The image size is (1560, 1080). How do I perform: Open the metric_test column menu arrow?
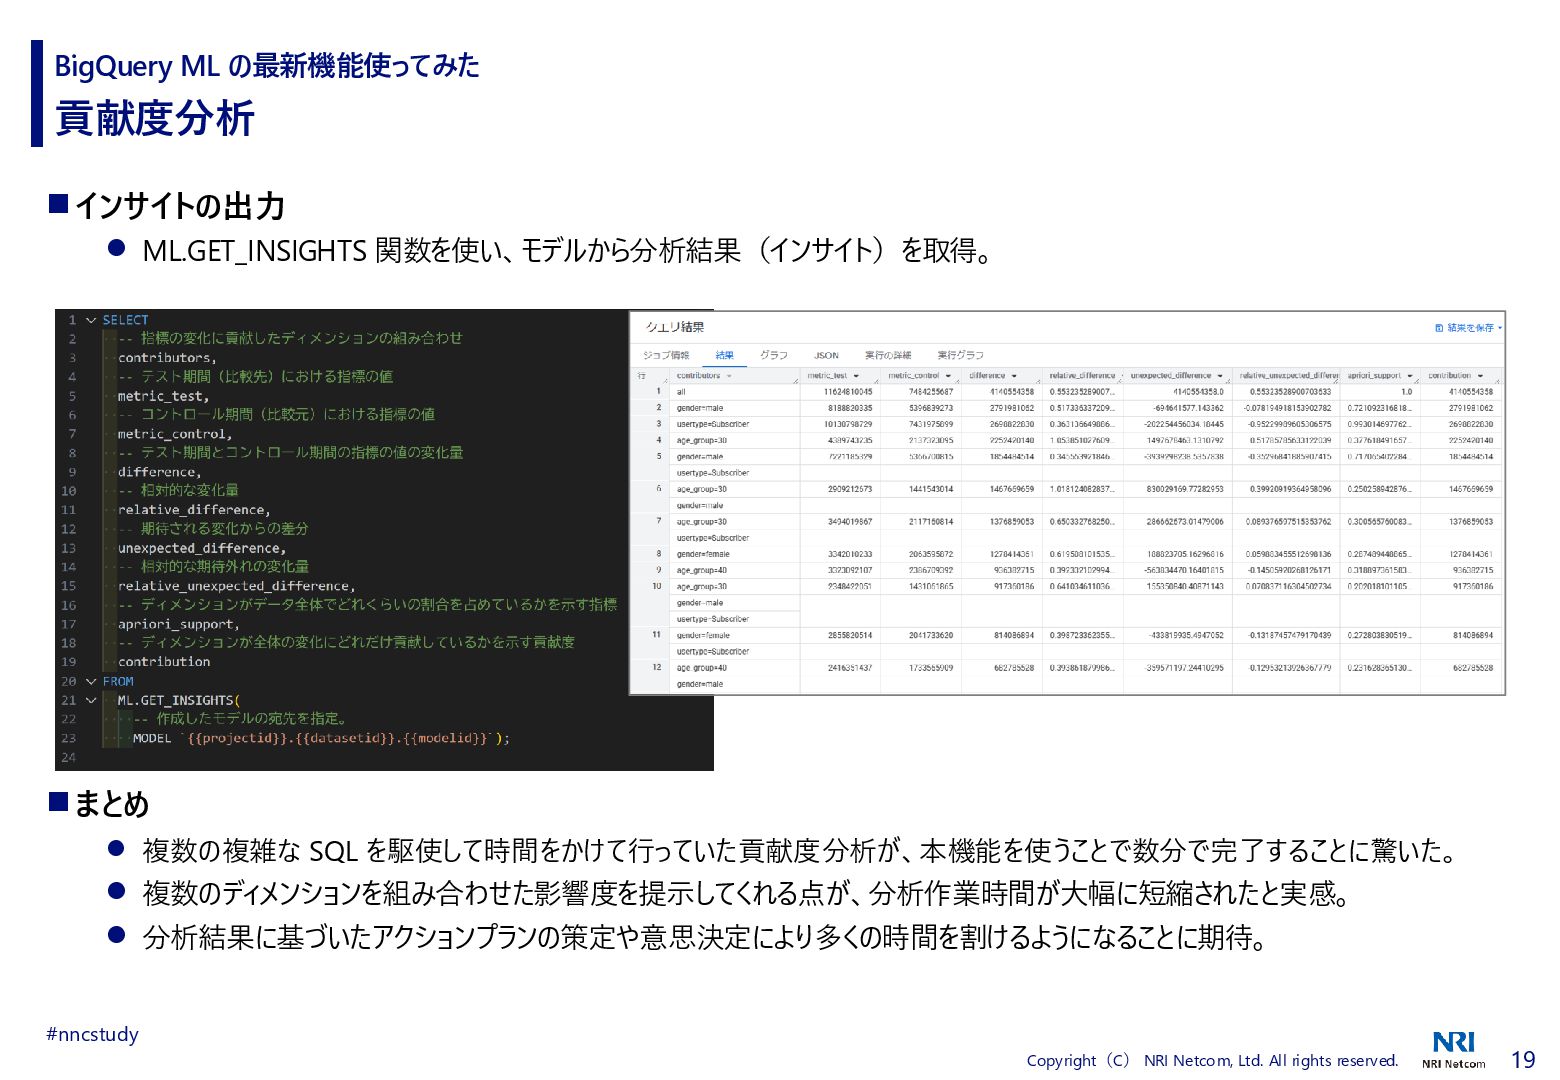pyautogui.click(x=856, y=376)
